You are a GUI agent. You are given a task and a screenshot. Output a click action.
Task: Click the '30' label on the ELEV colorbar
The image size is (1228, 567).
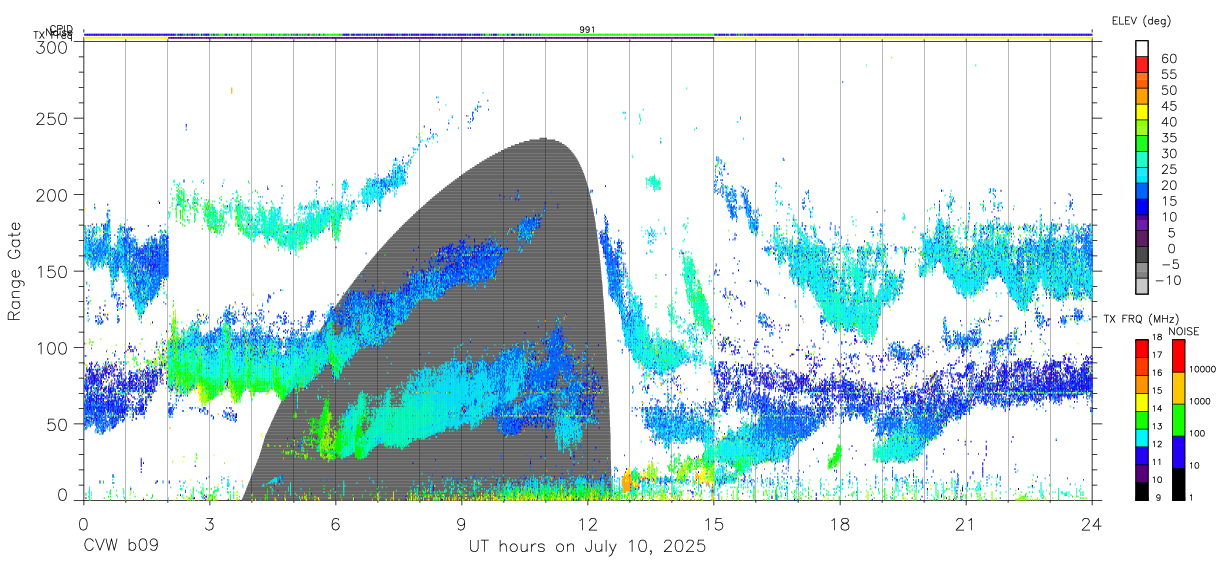tap(1169, 154)
